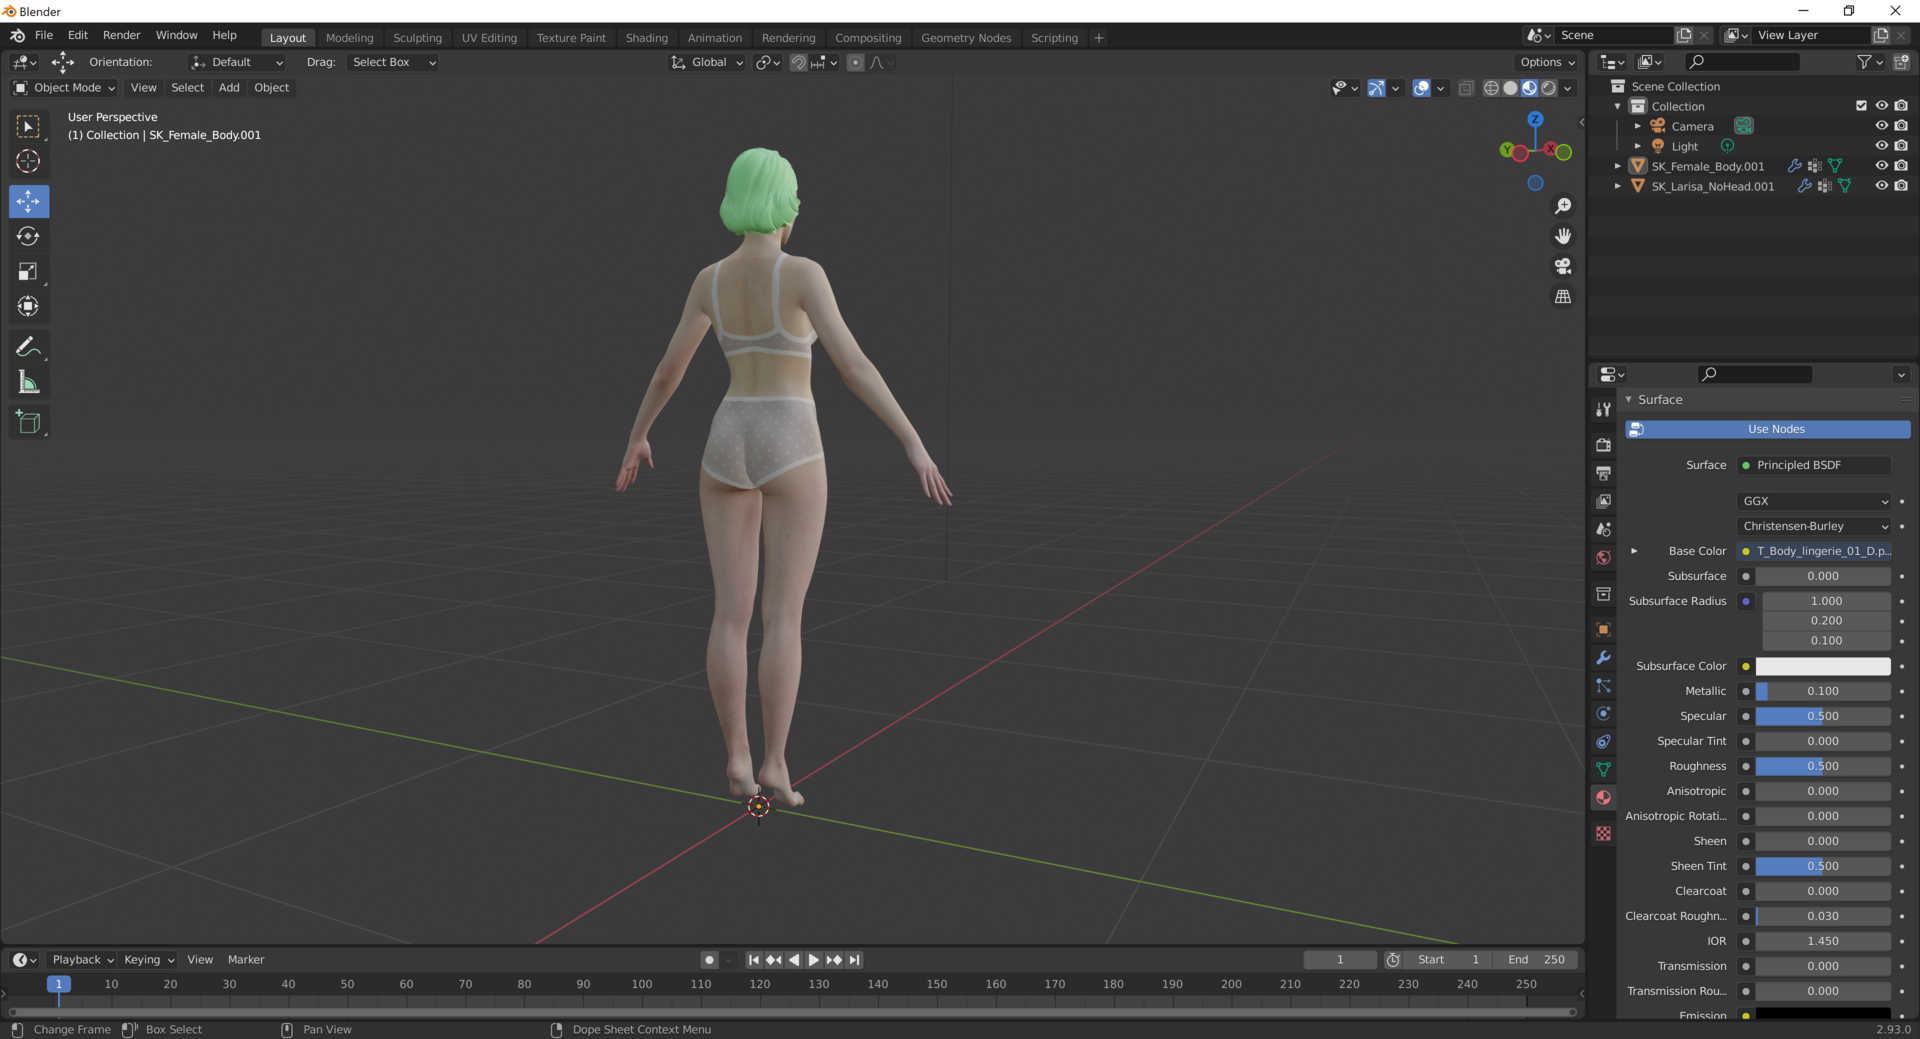Activate the Scale tool
The height and width of the screenshot is (1039, 1920).
click(28, 271)
